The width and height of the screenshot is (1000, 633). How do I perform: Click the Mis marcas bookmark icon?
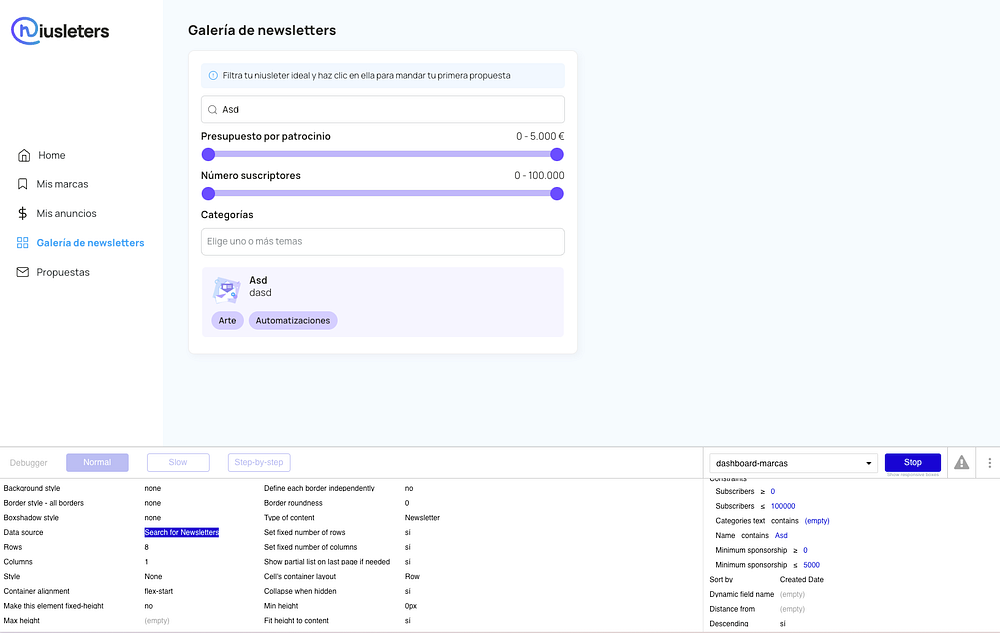point(23,184)
